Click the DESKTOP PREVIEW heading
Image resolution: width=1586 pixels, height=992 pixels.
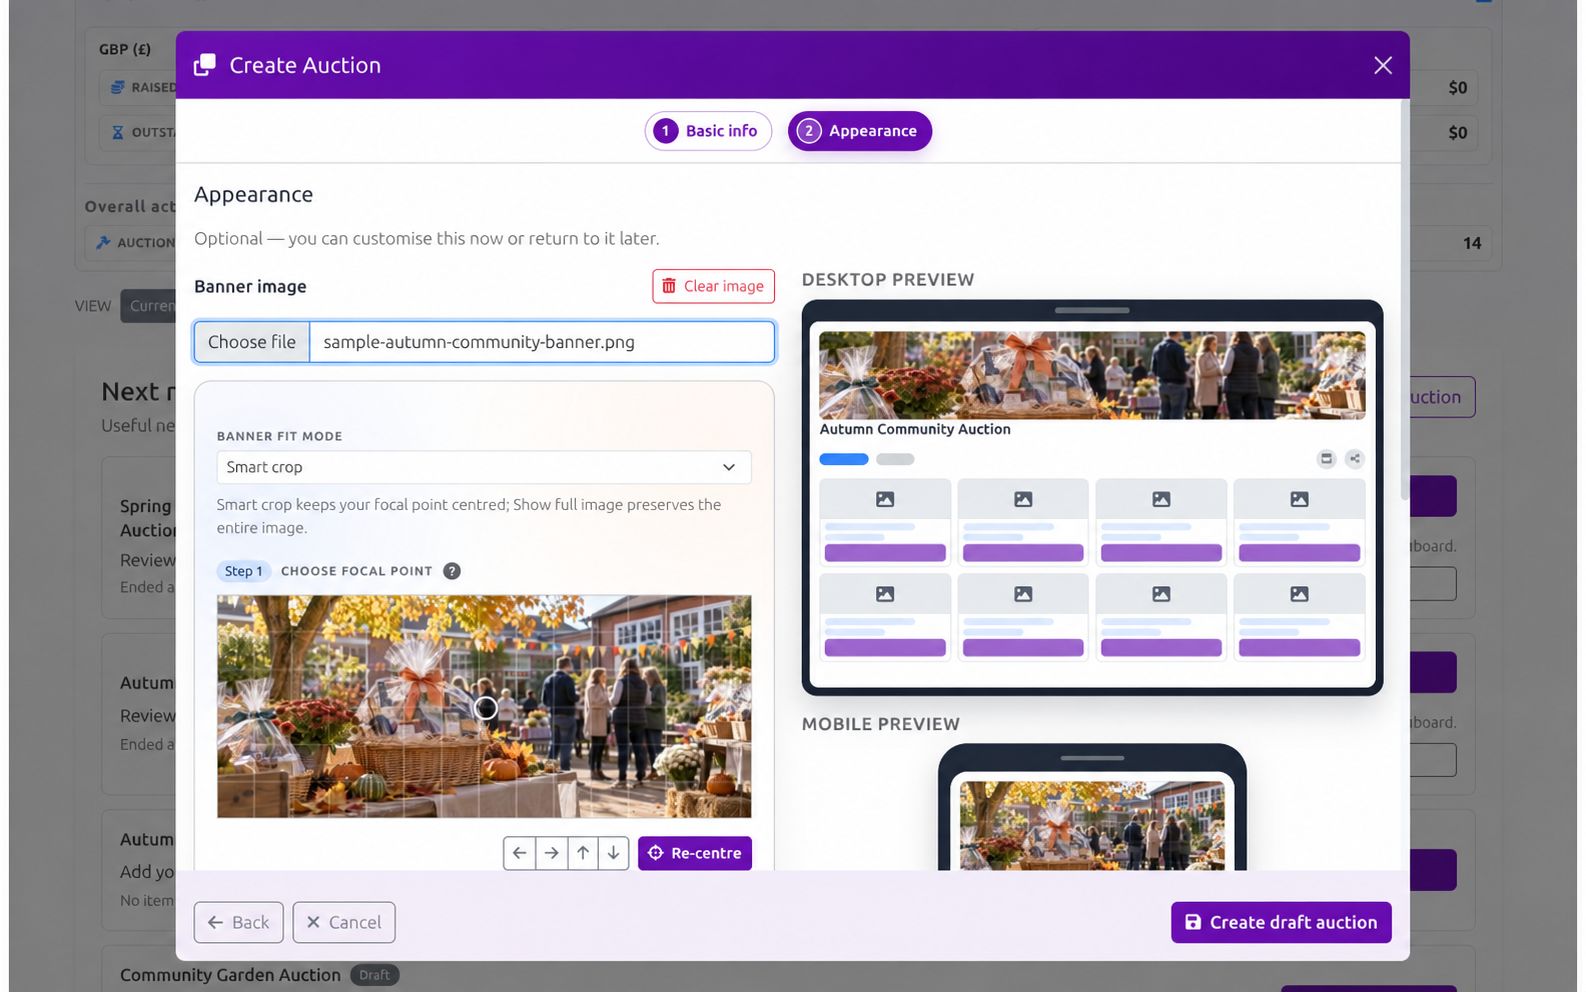point(888,280)
